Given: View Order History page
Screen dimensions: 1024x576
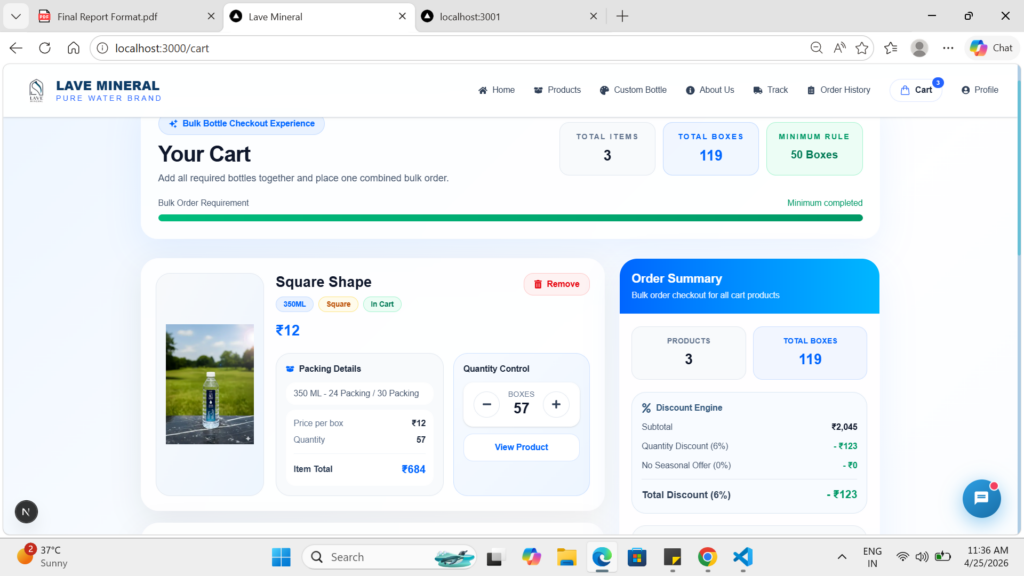Looking at the screenshot, I should (x=839, y=90).
